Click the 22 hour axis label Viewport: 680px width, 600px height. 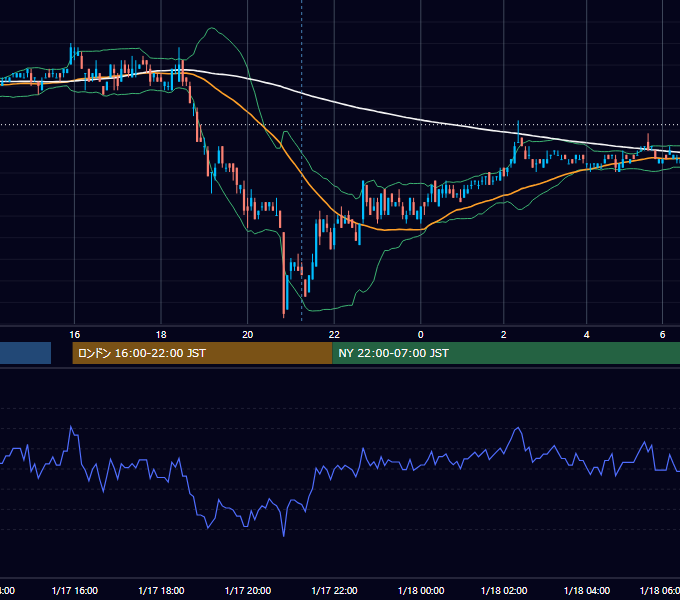click(x=334, y=335)
